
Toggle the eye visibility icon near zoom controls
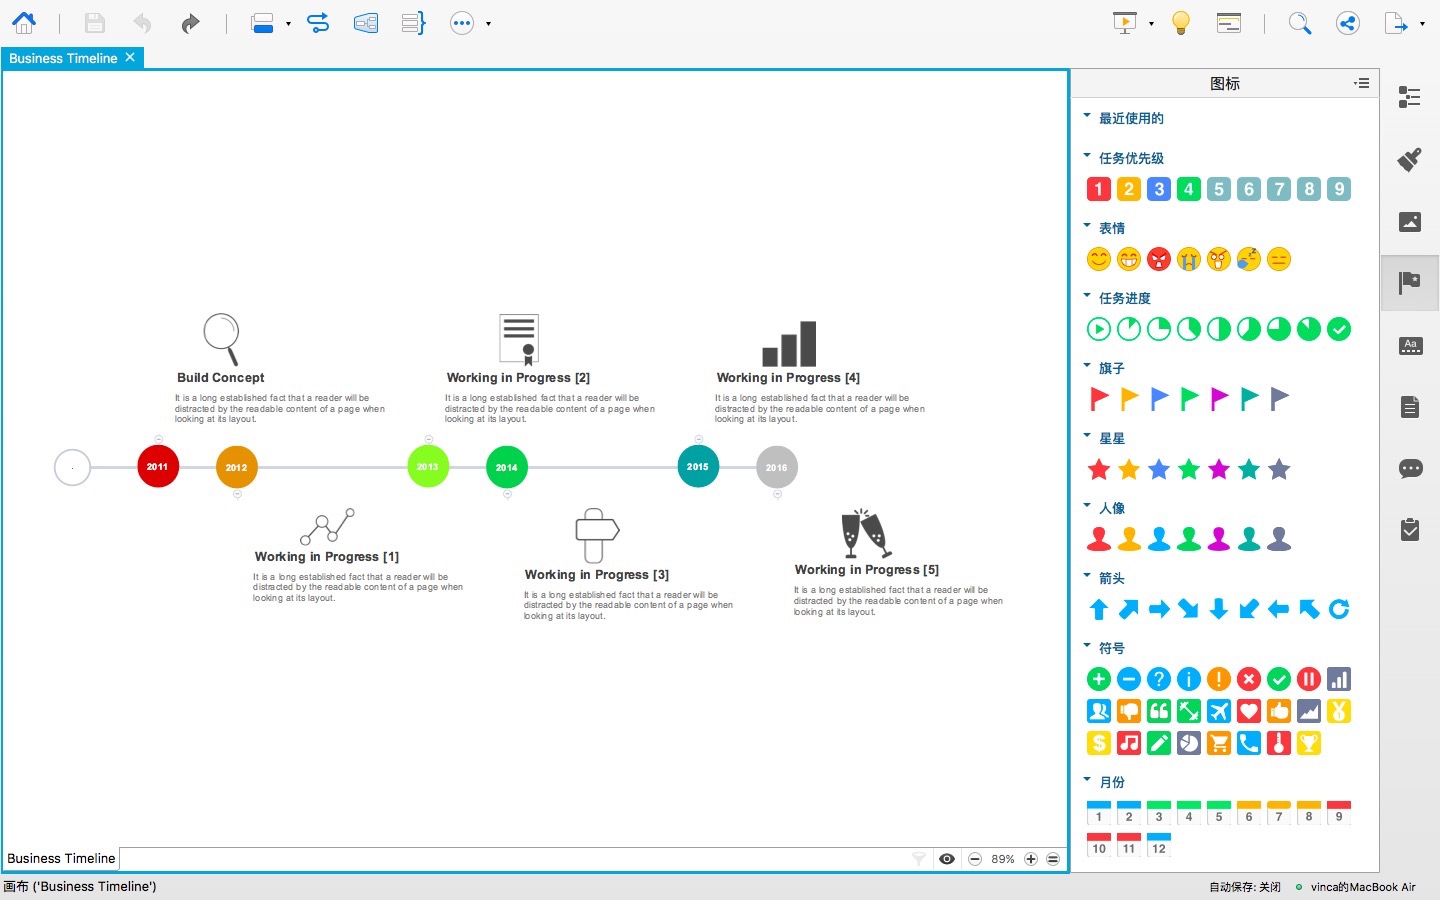(946, 859)
